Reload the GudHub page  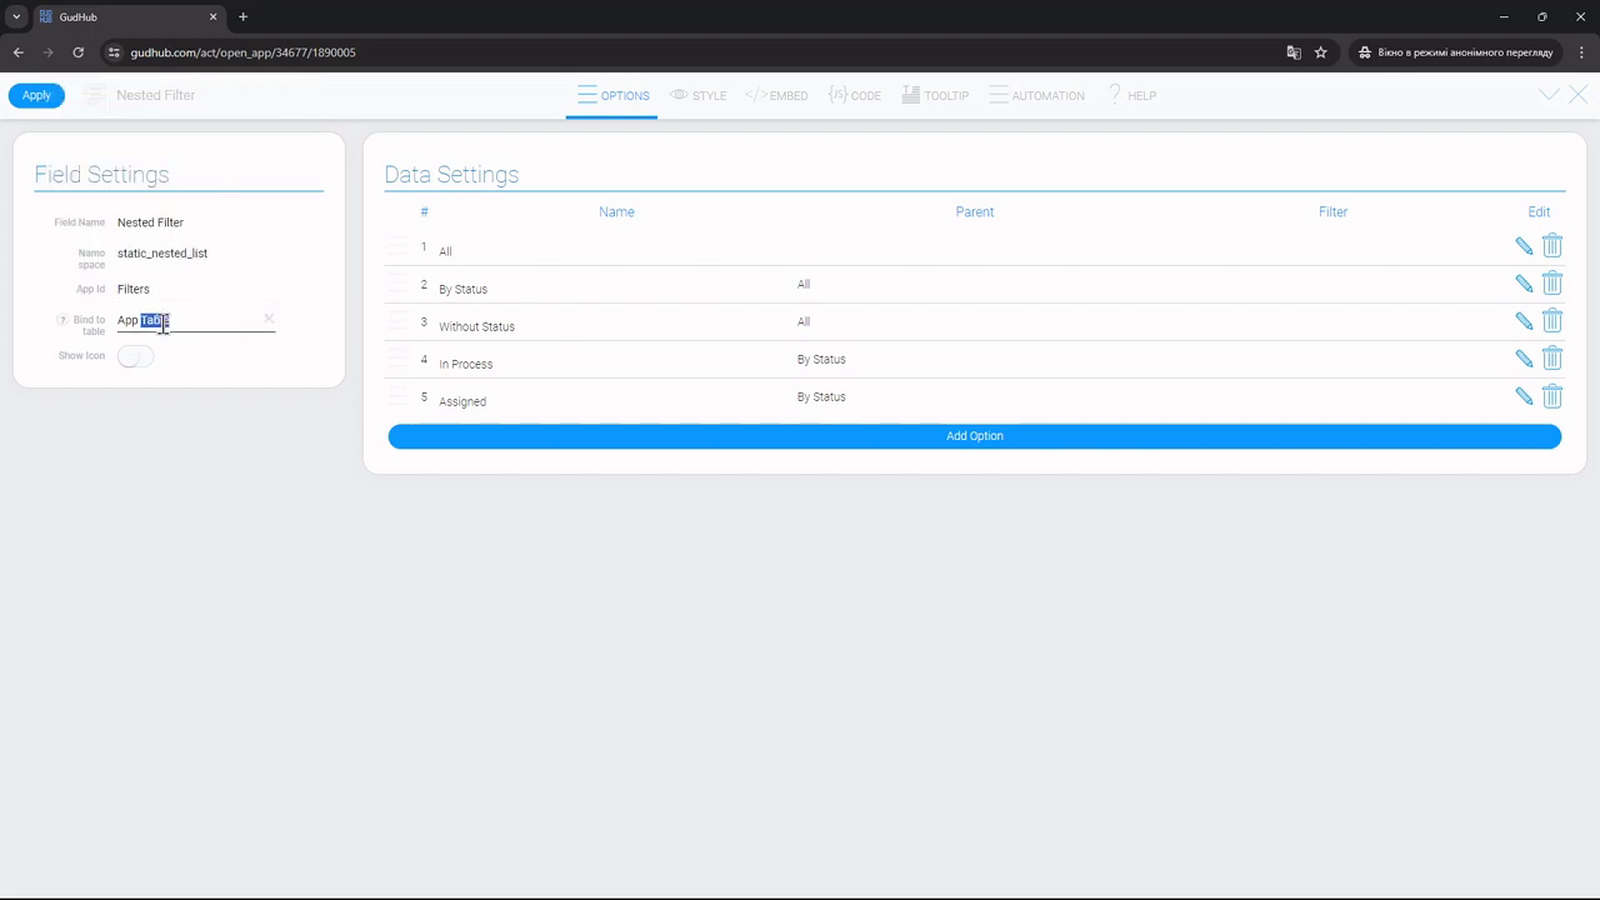(x=78, y=52)
